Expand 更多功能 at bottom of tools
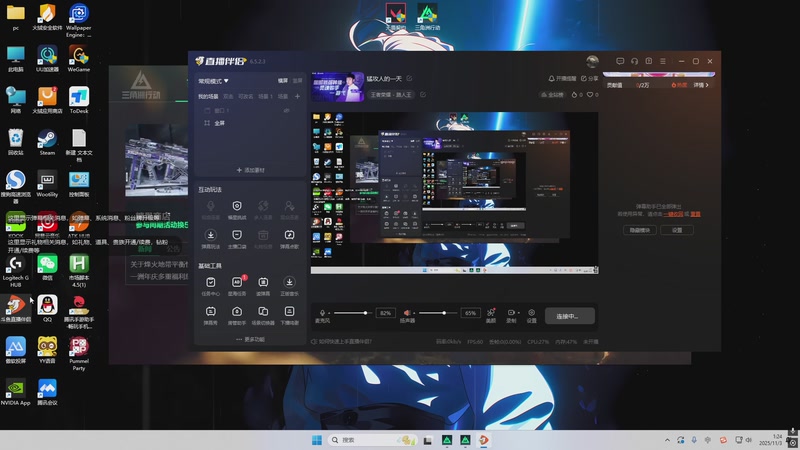800x450 pixels. click(x=250, y=339)
